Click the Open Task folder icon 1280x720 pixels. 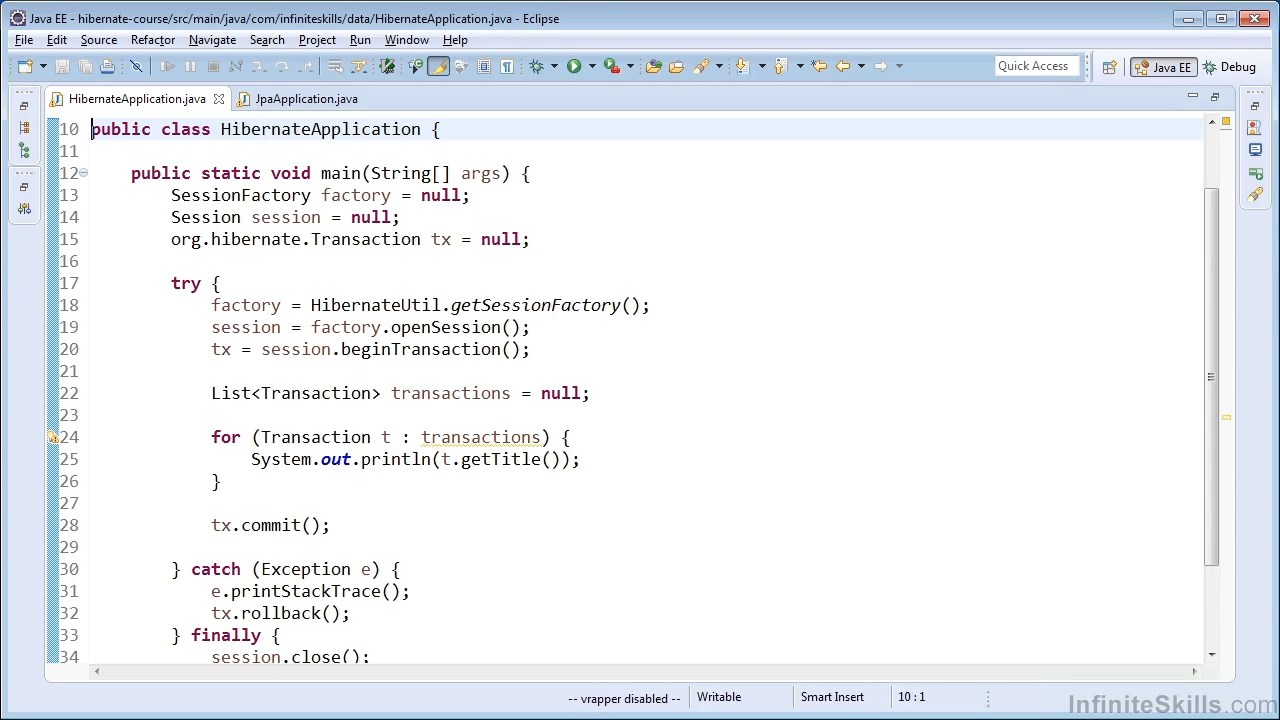click(676, 66)
